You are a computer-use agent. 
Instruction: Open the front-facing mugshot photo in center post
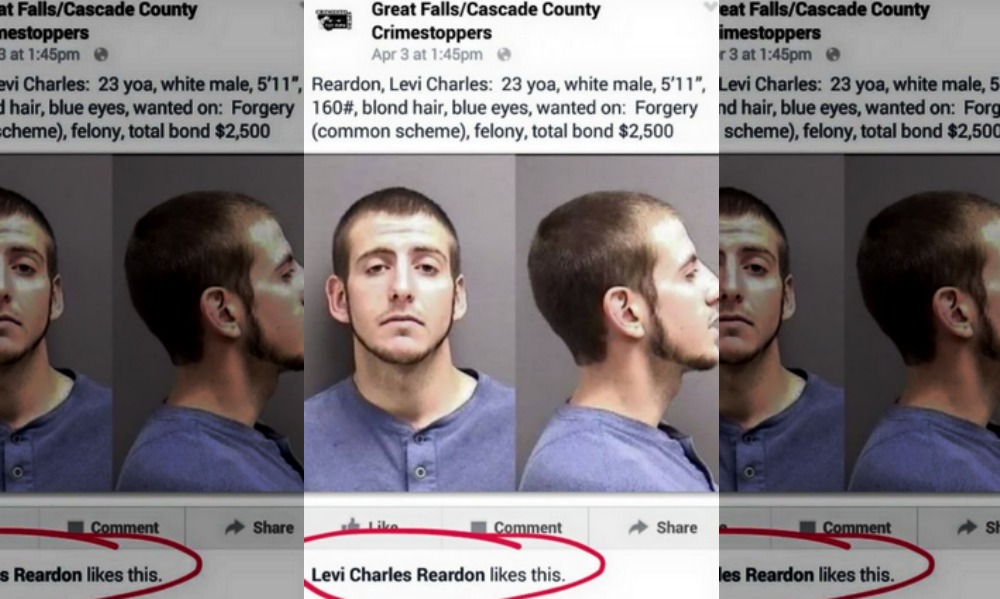point(409,323)
